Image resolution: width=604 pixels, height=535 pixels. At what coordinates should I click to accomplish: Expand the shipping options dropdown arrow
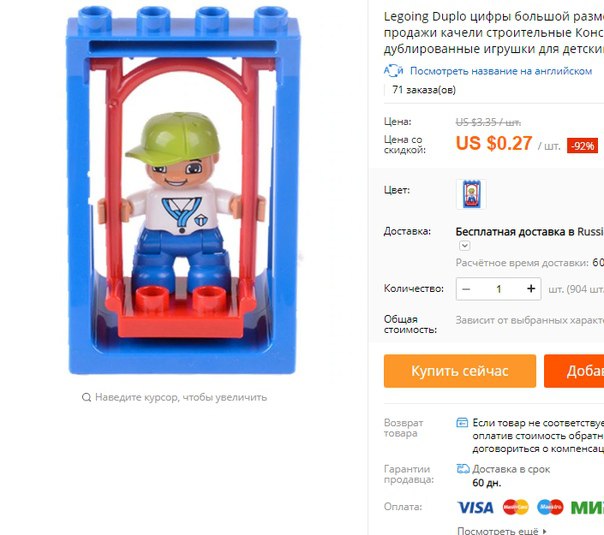click(465, 246)
